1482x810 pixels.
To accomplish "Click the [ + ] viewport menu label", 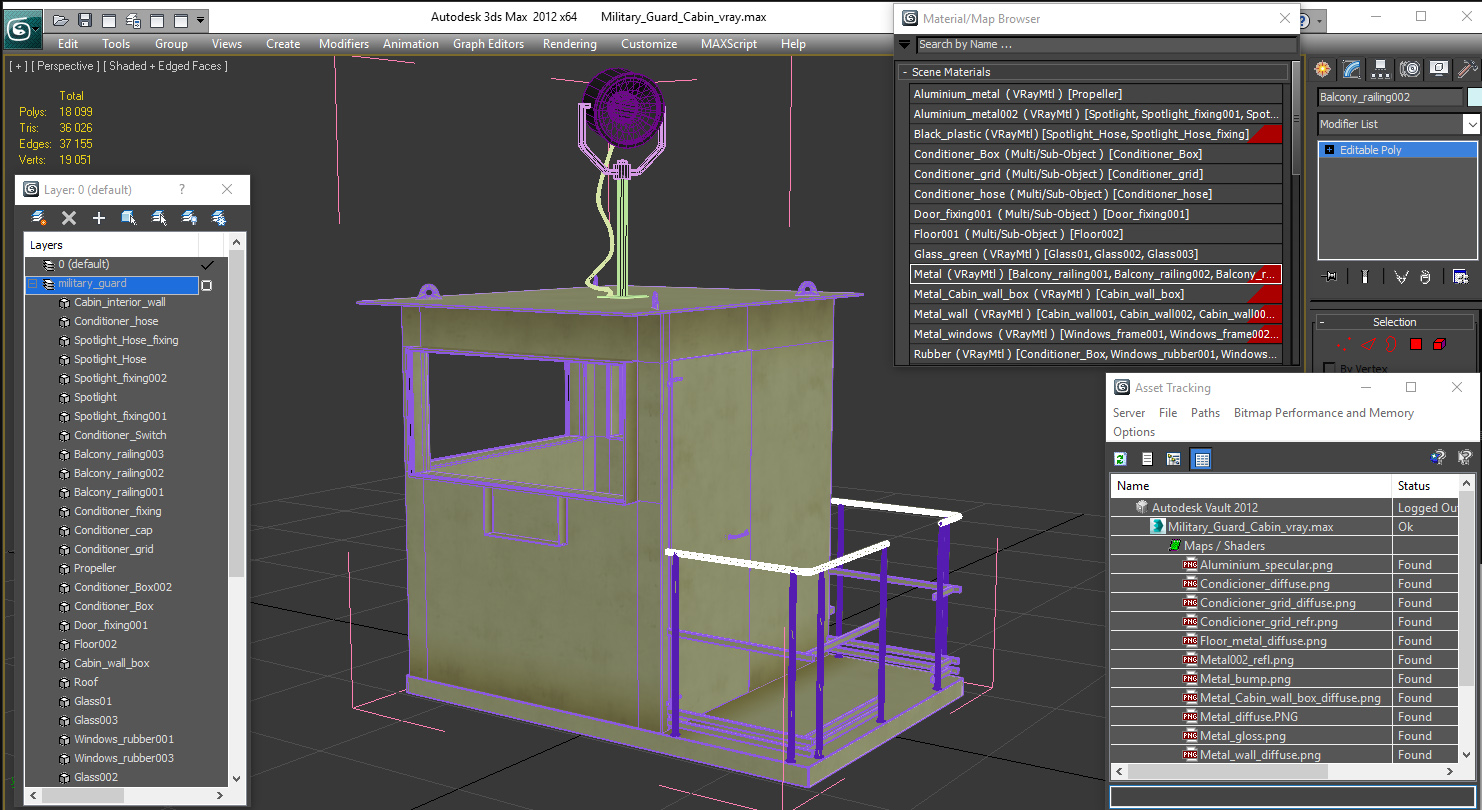I will (x=18, y=66).
